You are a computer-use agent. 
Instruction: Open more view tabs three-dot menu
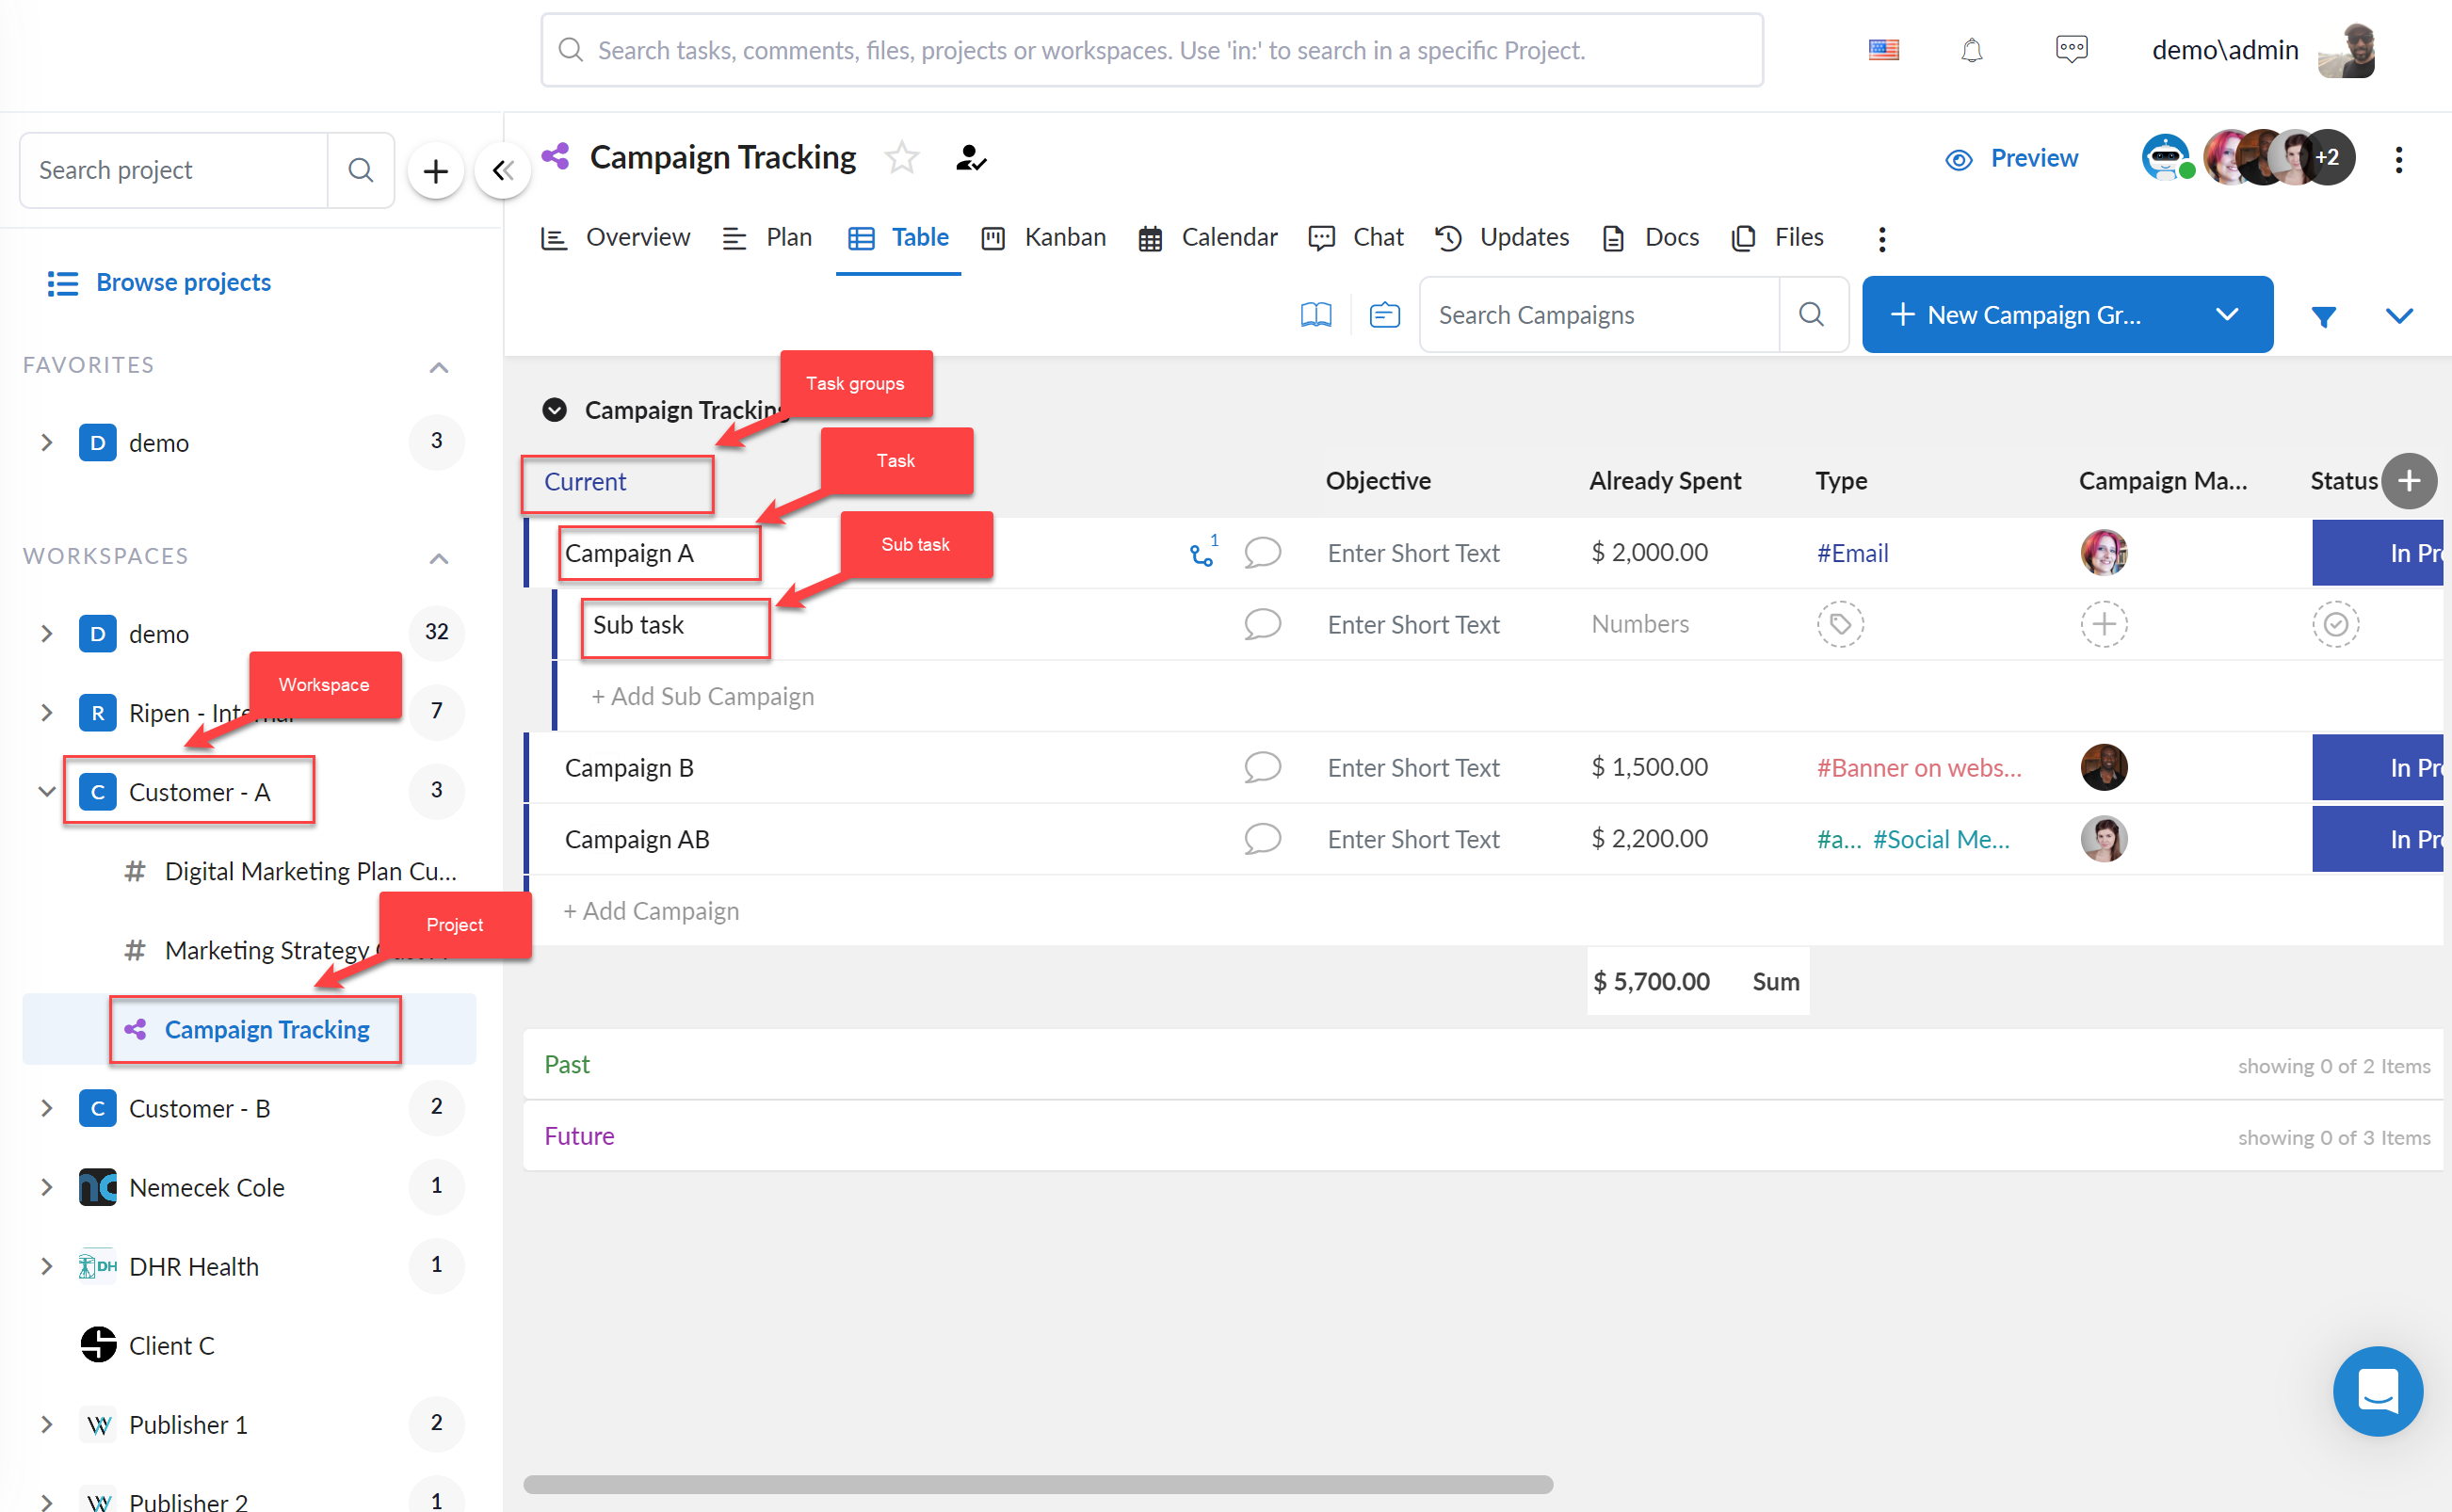(1882, 239)
